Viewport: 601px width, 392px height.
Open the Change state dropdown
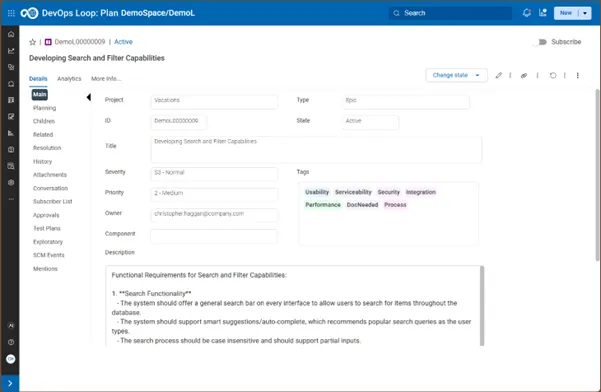pyautogui.click(x=456, y=75)
